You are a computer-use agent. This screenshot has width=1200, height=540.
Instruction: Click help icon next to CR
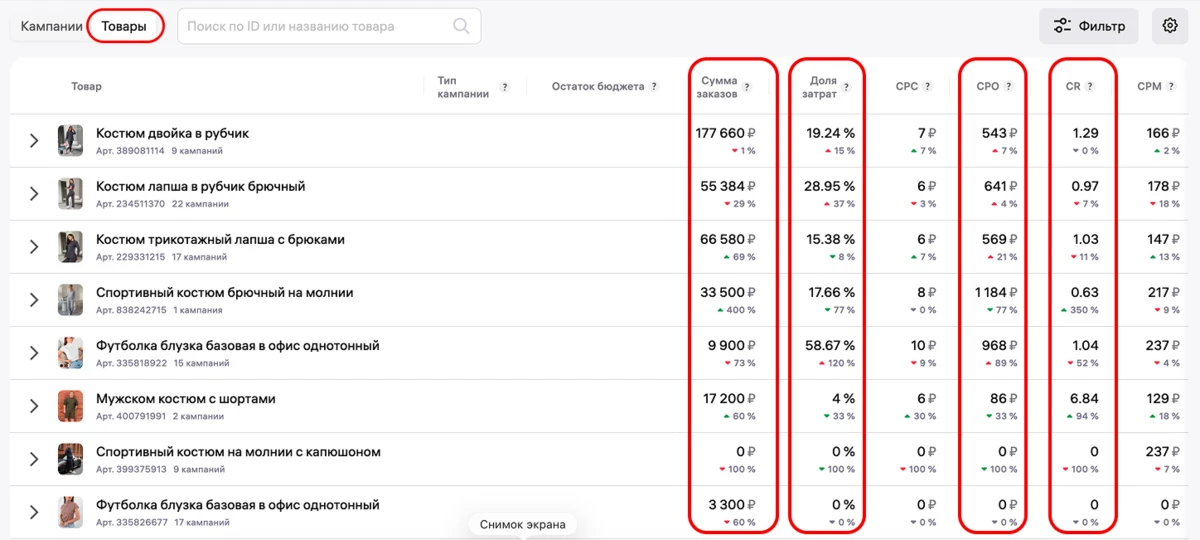[1090, 87]
